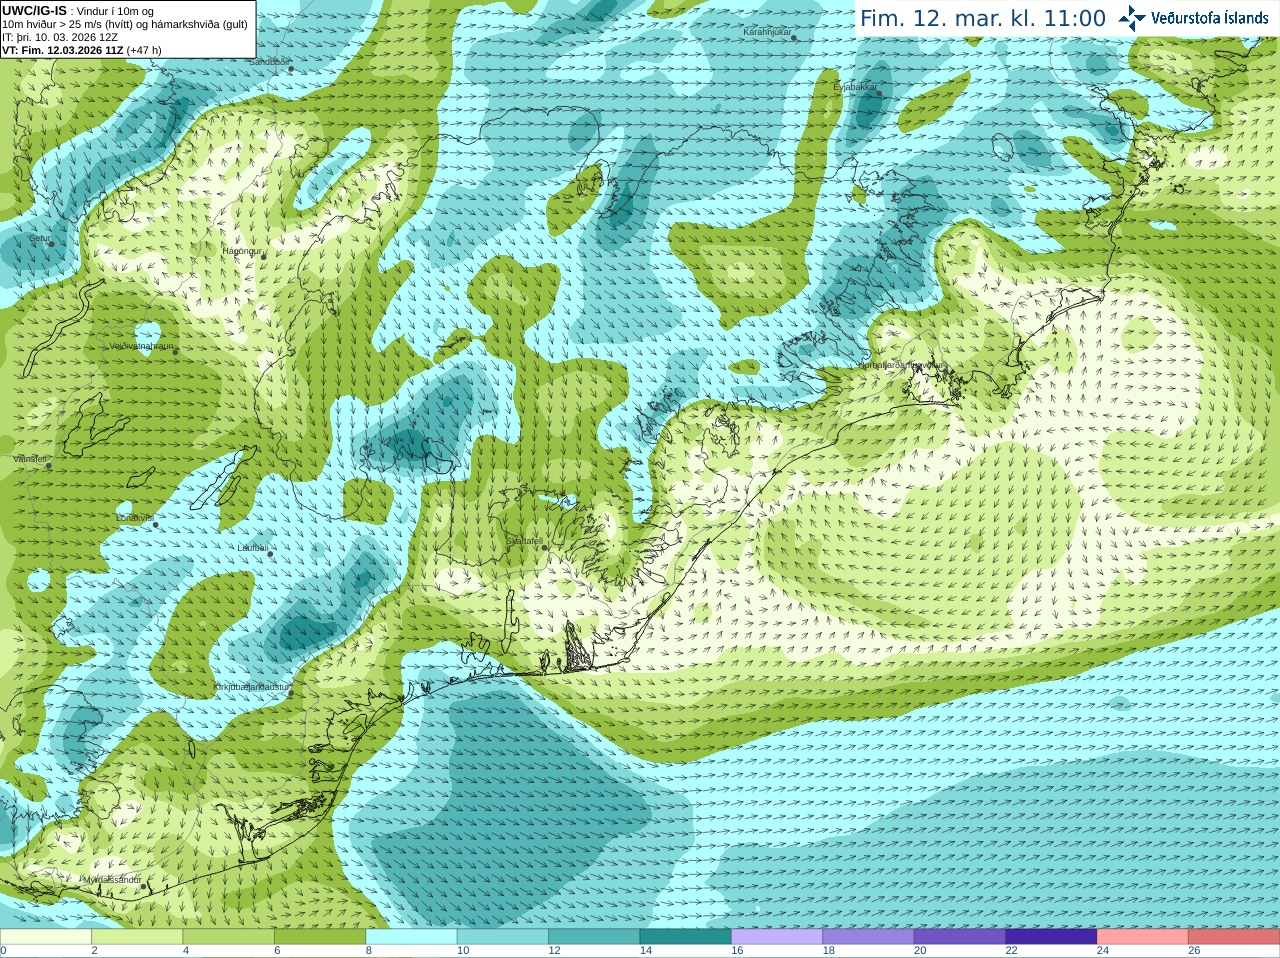
Task: Click the Skaftafell station label
Action: (x=524, y=541)
